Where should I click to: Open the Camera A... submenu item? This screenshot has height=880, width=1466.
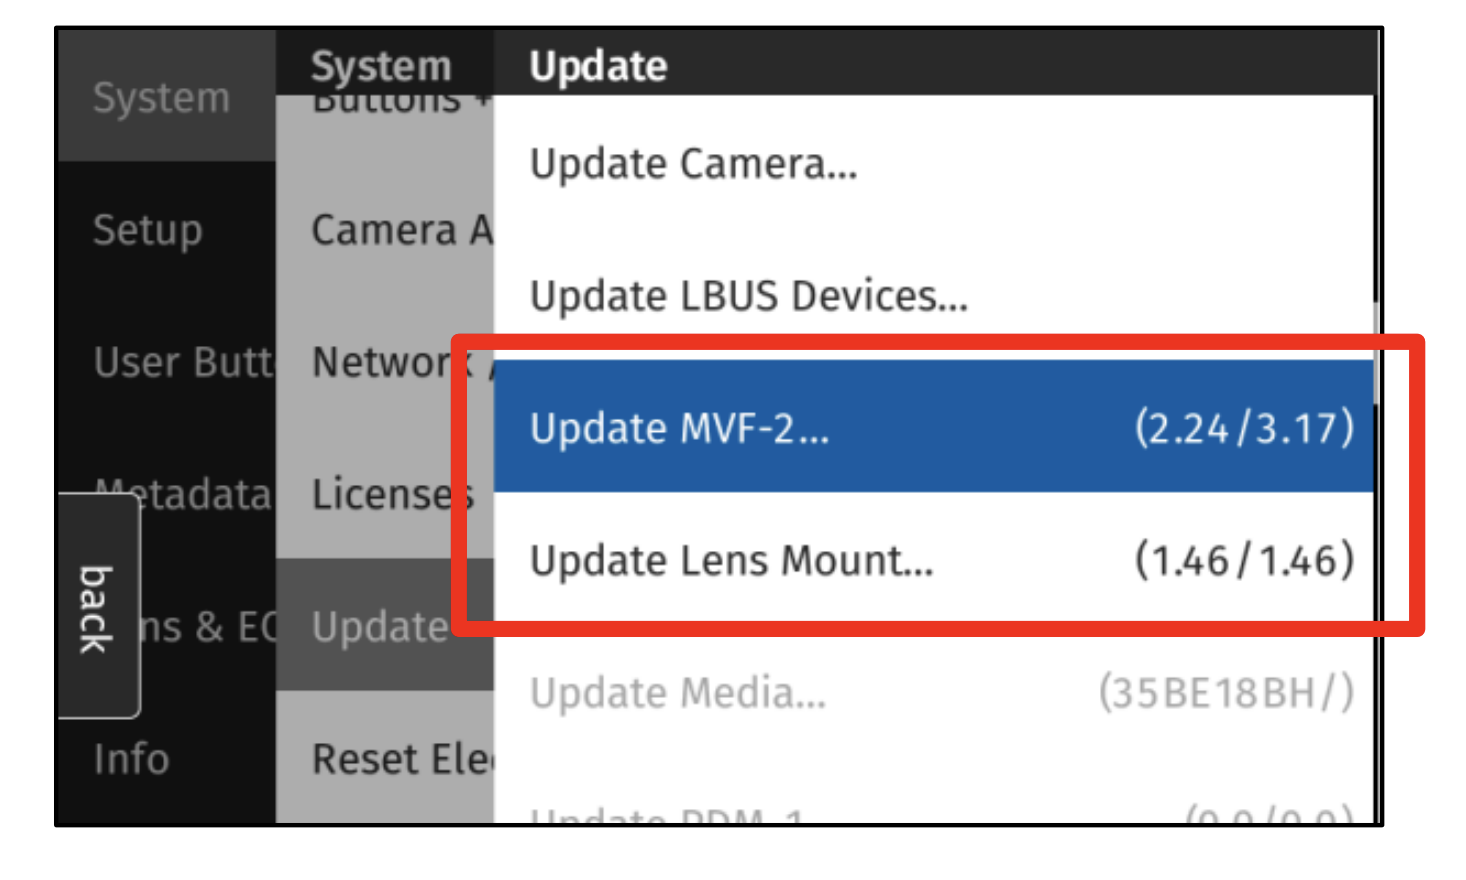(x=400, y=230)
